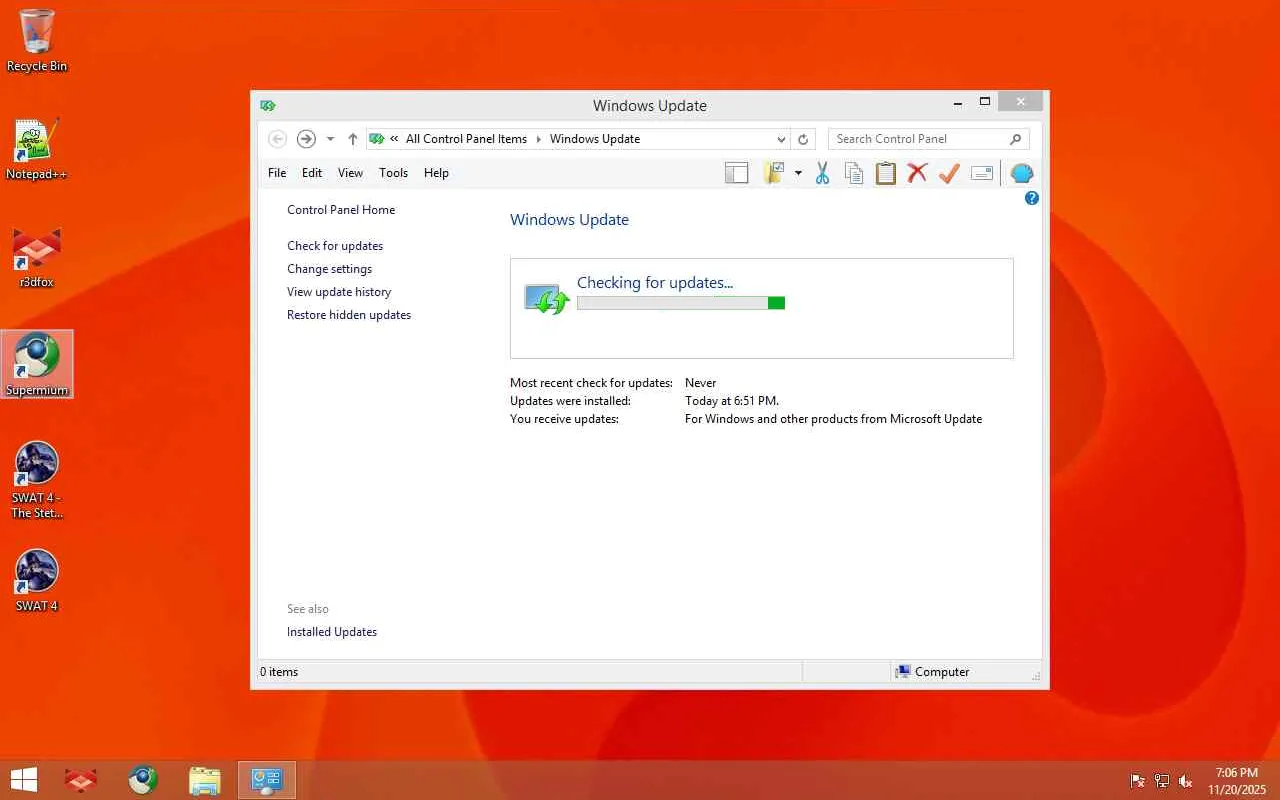
Task: Click the green arrows update status icon
Action: [x=547, y=299]
